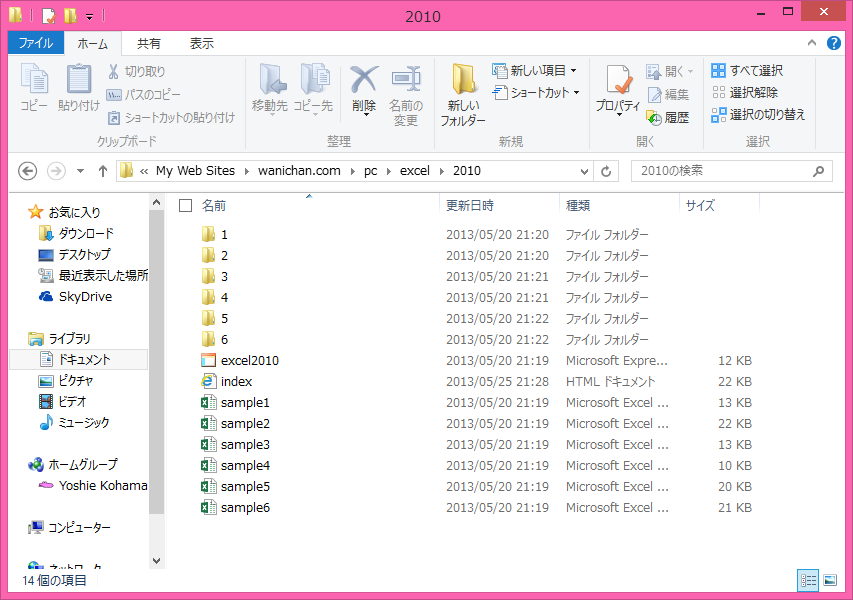
Task: Open recent locations dropdown next to forward
Action: (x=80, y=171)
